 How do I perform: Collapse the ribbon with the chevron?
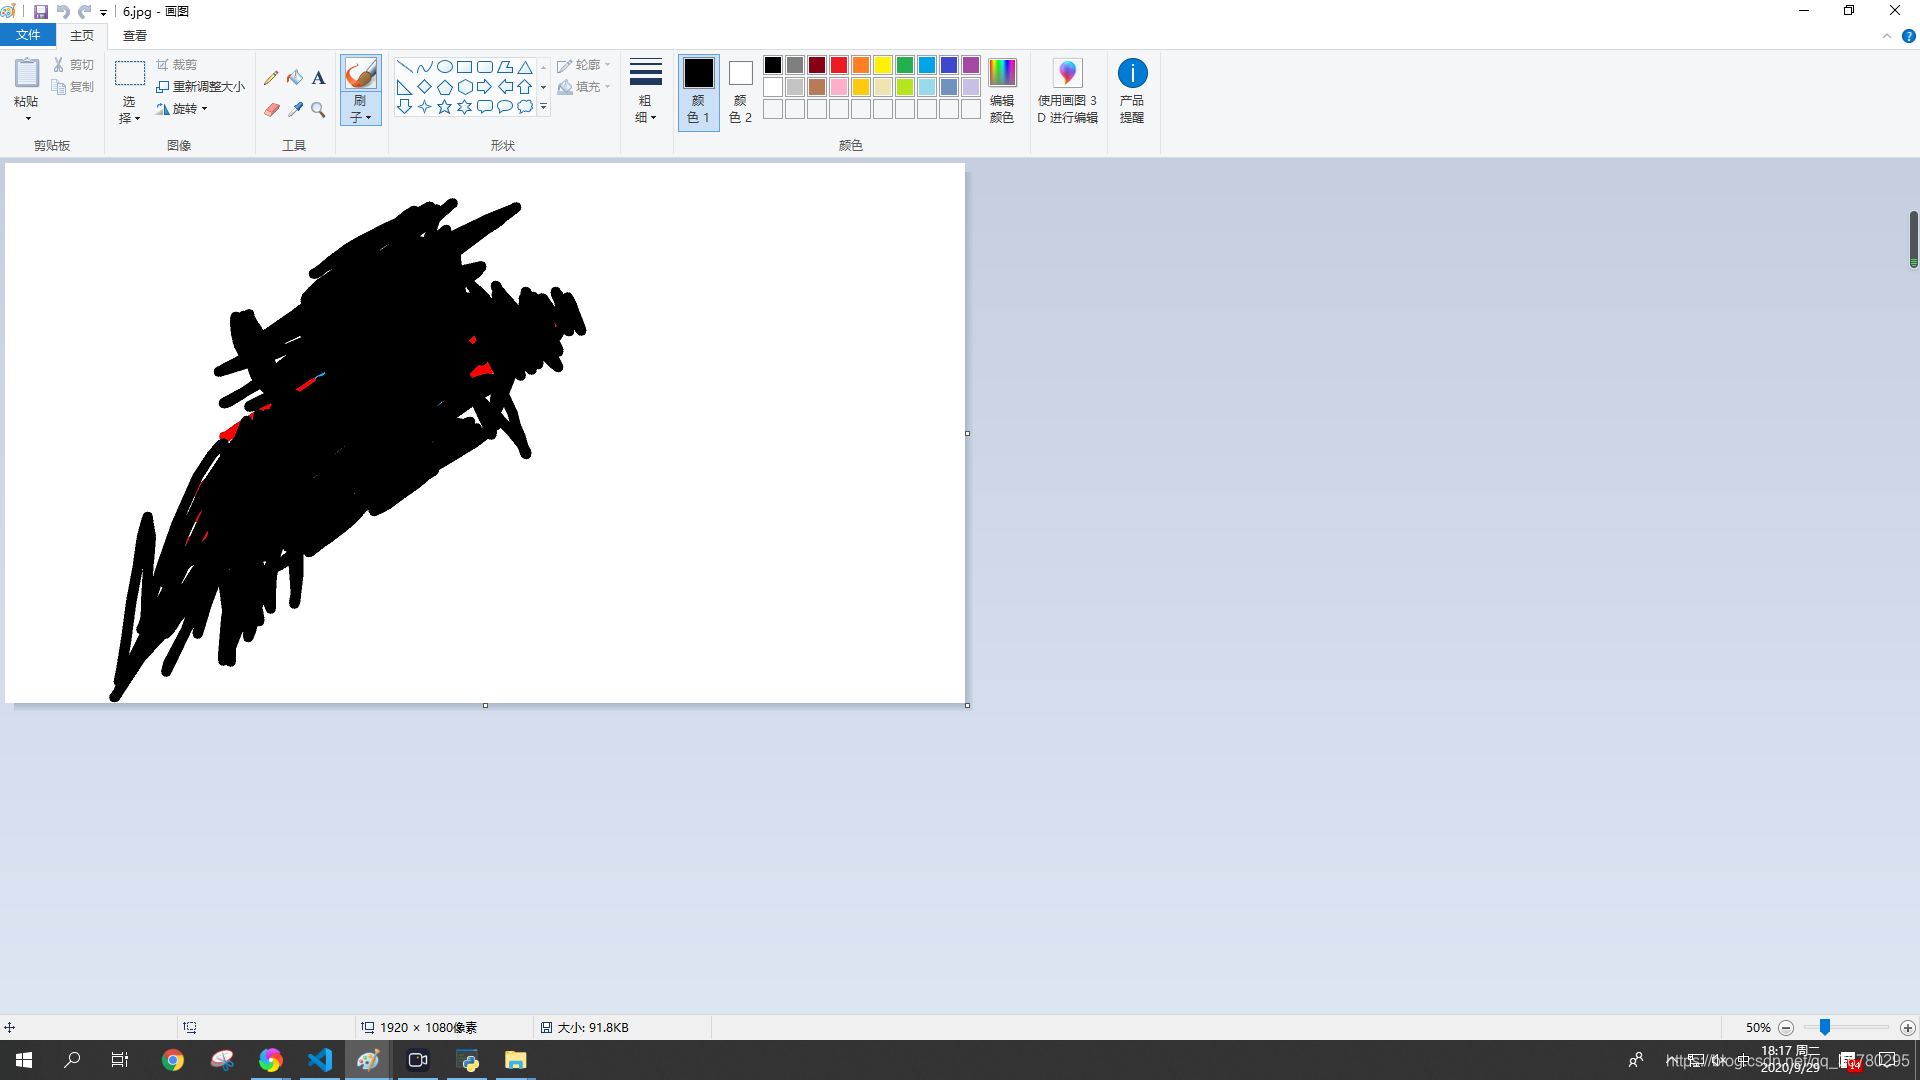coord(1887,36)
